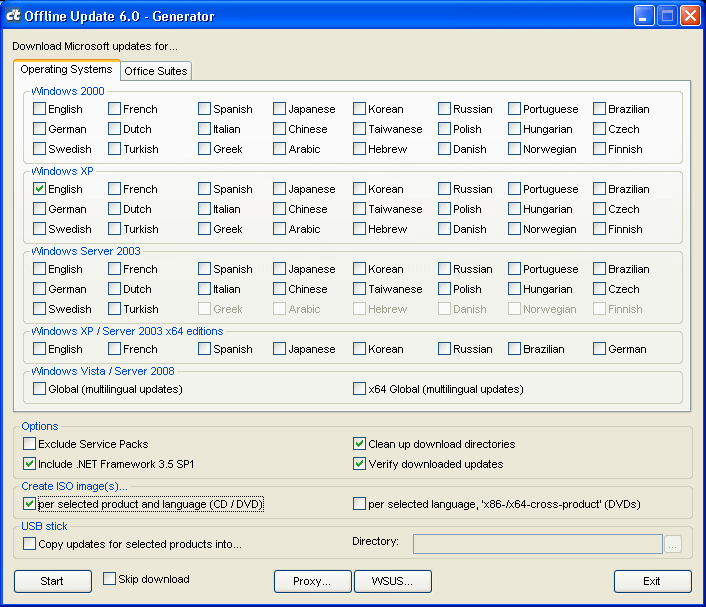Check German under x64 editions
706x607 pixels.
[x=599, y=349]
